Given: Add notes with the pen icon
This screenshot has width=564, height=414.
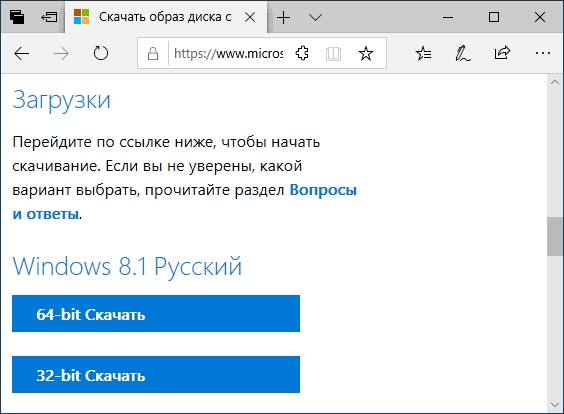Looking at the screenshot, I should (463, 54).
